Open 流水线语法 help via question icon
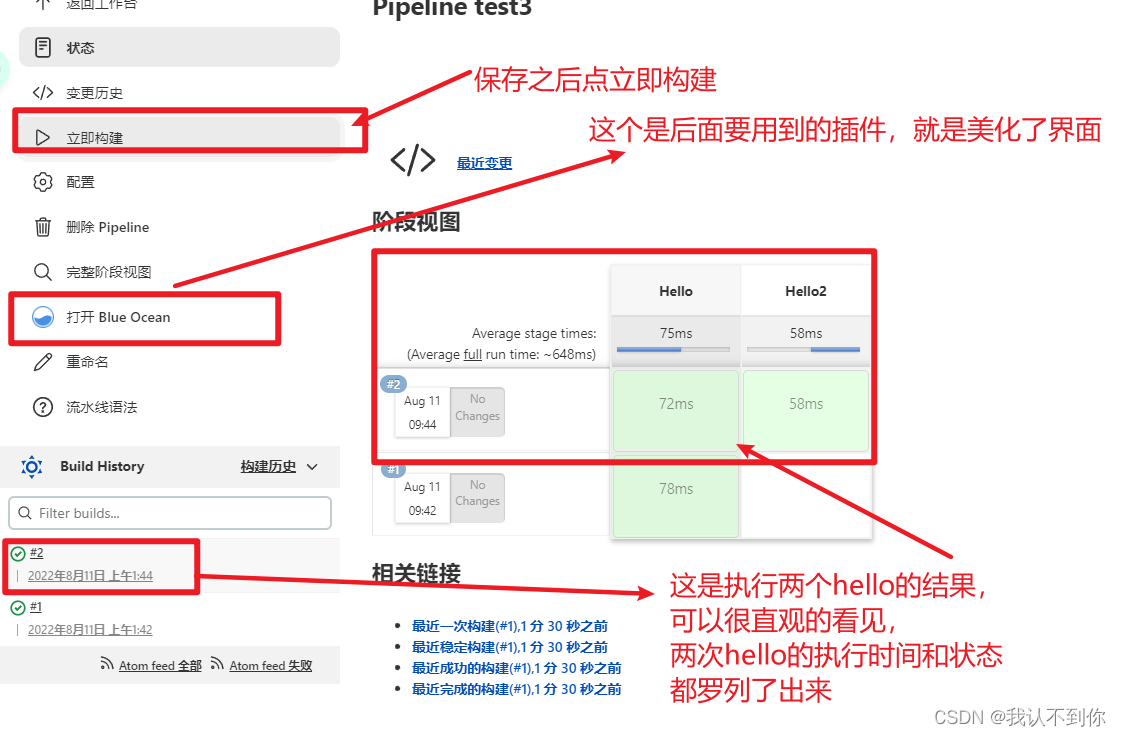Image resolution: width=1121 pixels, height=737 pixels. (x=41, y=406)
